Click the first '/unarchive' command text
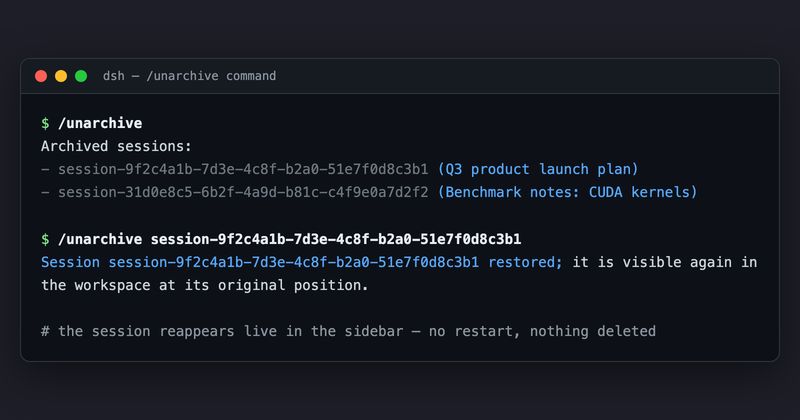 coord(100,123)
